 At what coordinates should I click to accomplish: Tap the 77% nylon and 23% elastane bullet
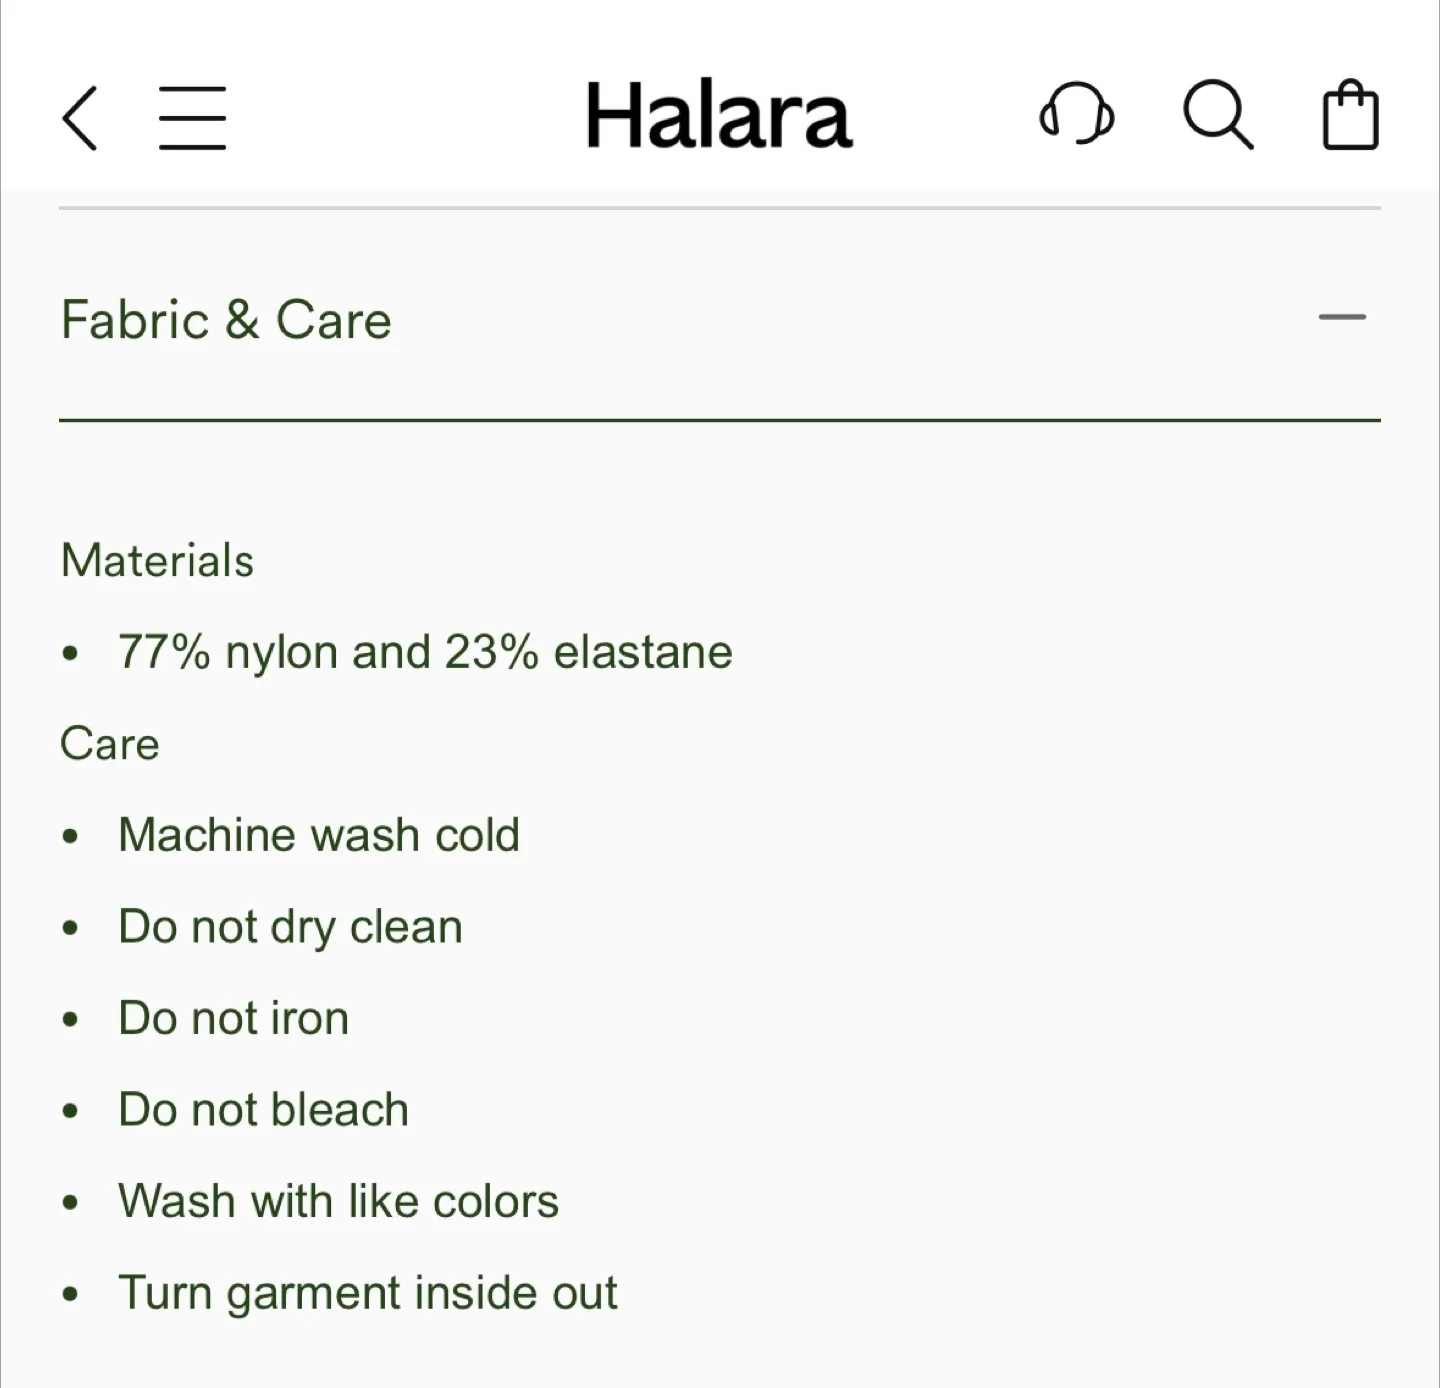pyautogui.click(x=425, y=651)
